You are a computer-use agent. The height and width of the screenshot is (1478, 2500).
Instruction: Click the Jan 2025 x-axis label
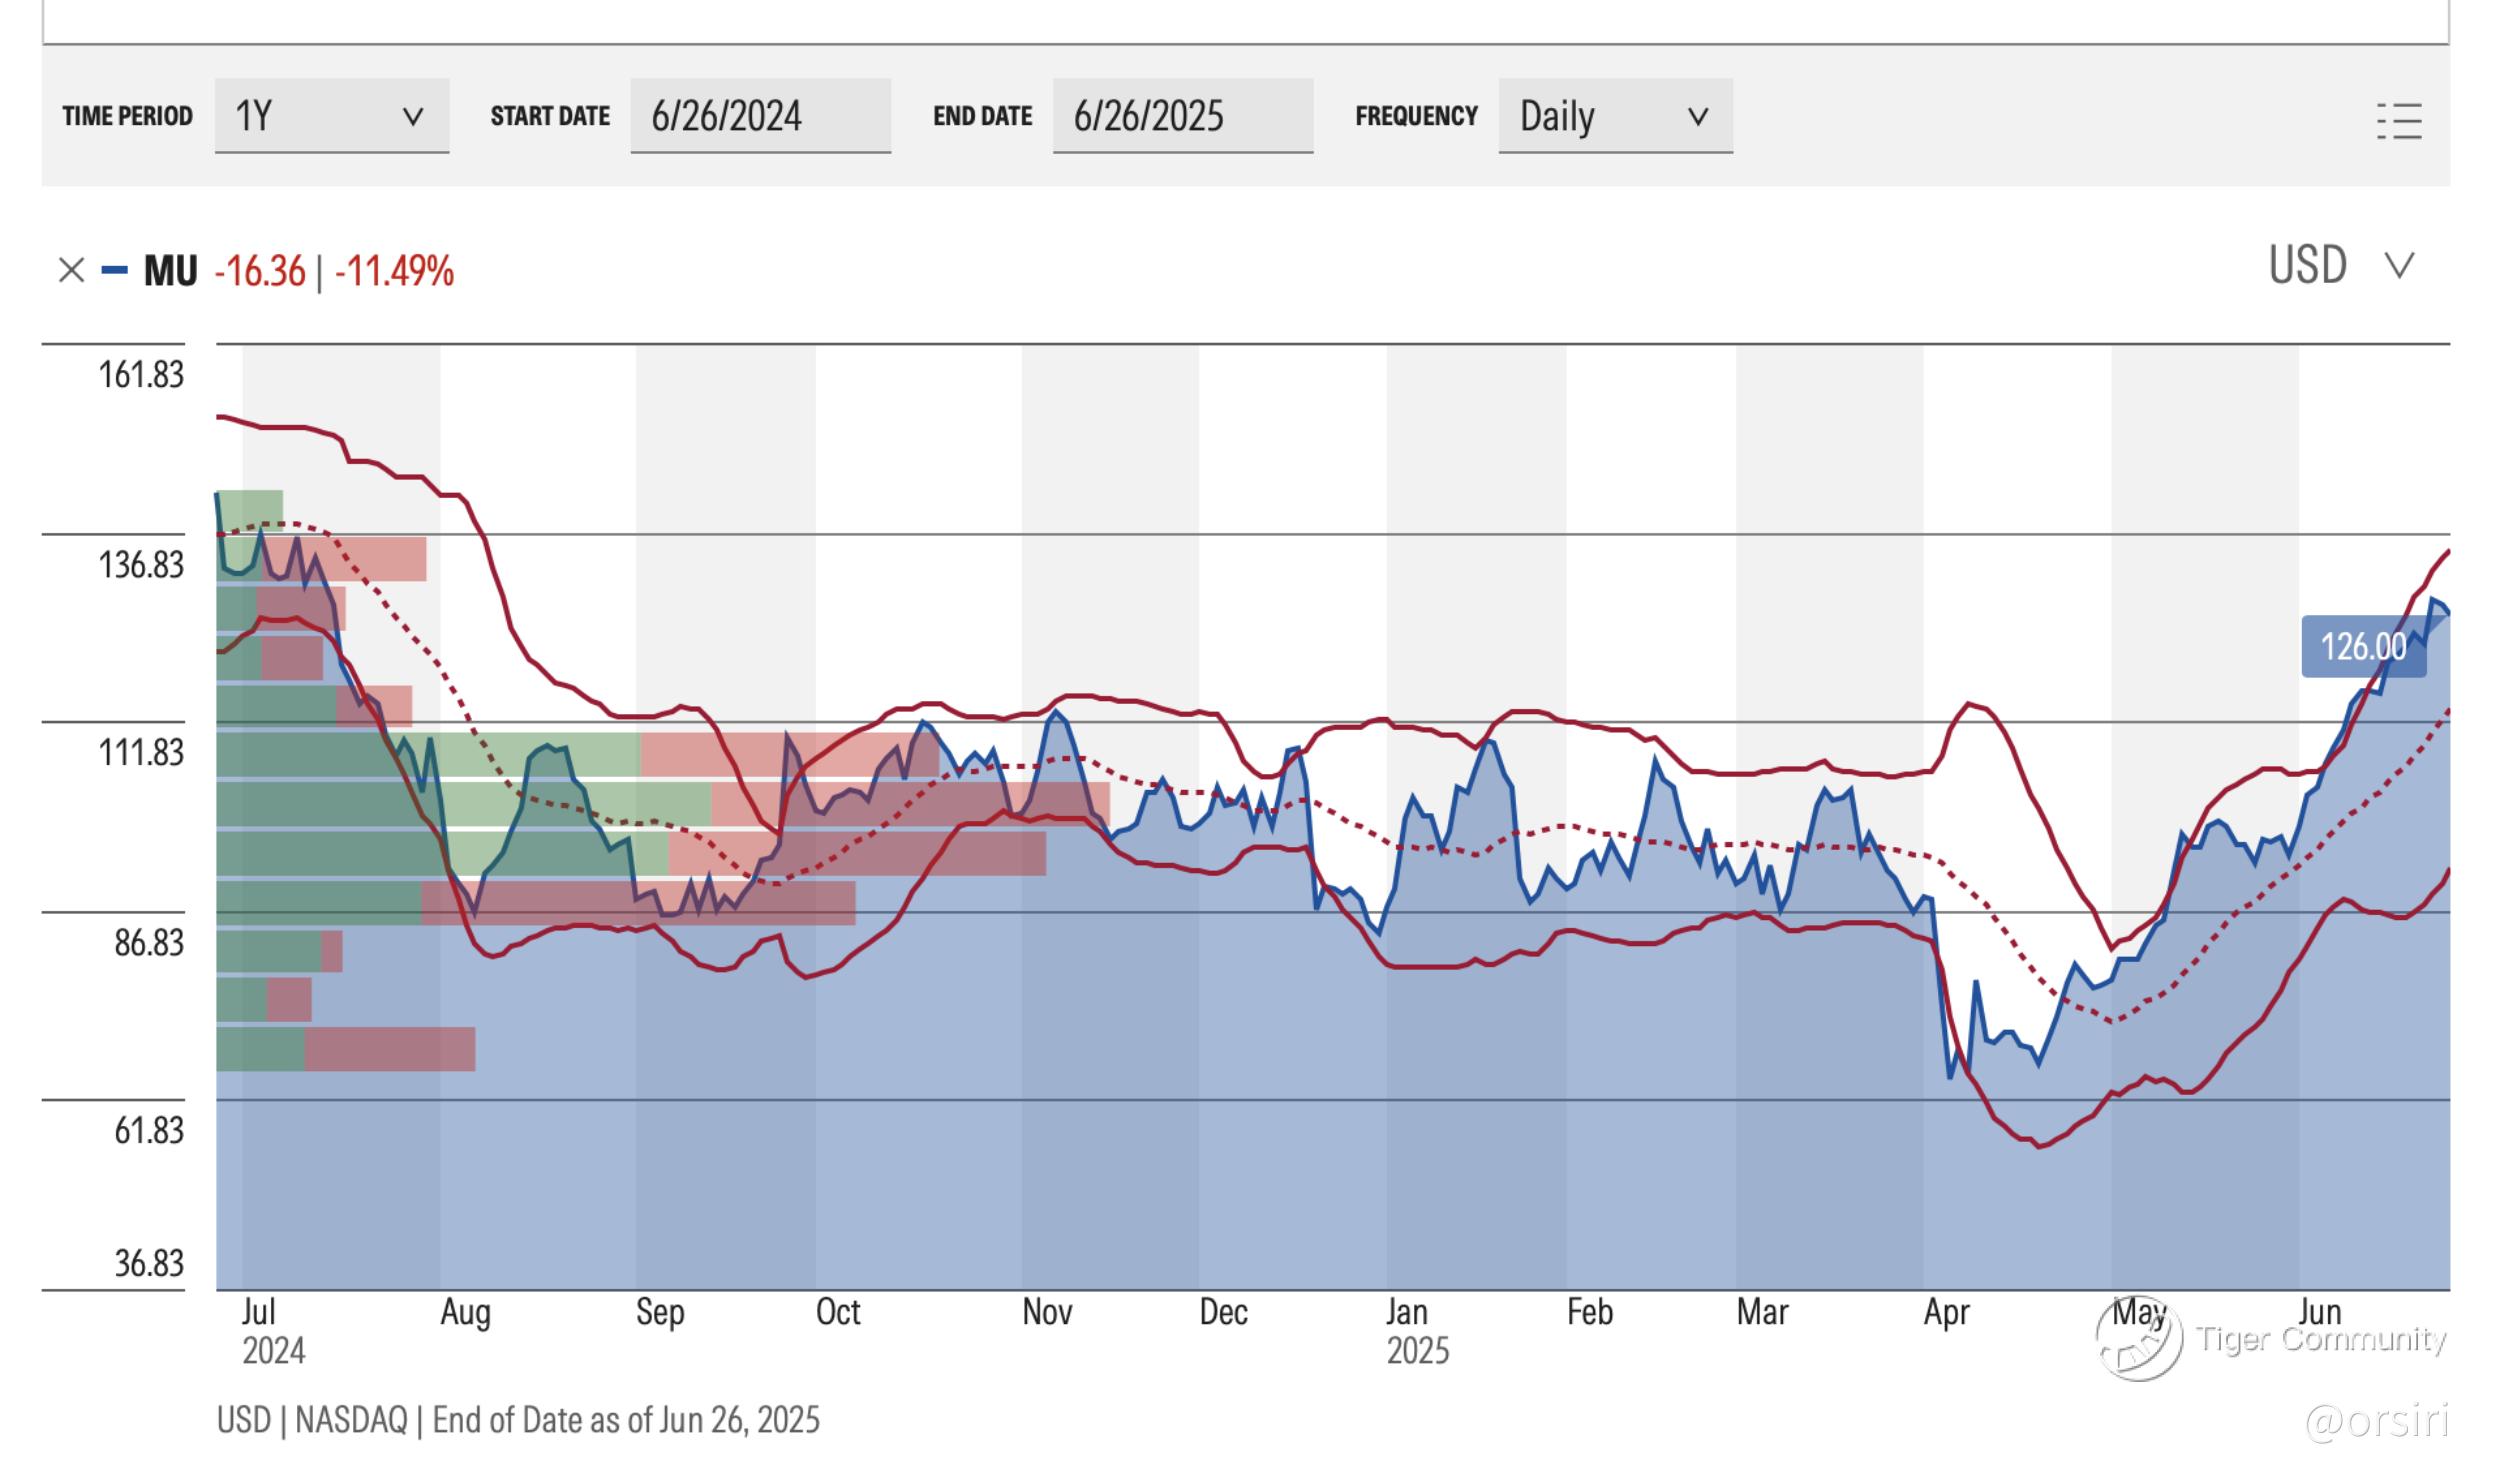point(1417,1331)
